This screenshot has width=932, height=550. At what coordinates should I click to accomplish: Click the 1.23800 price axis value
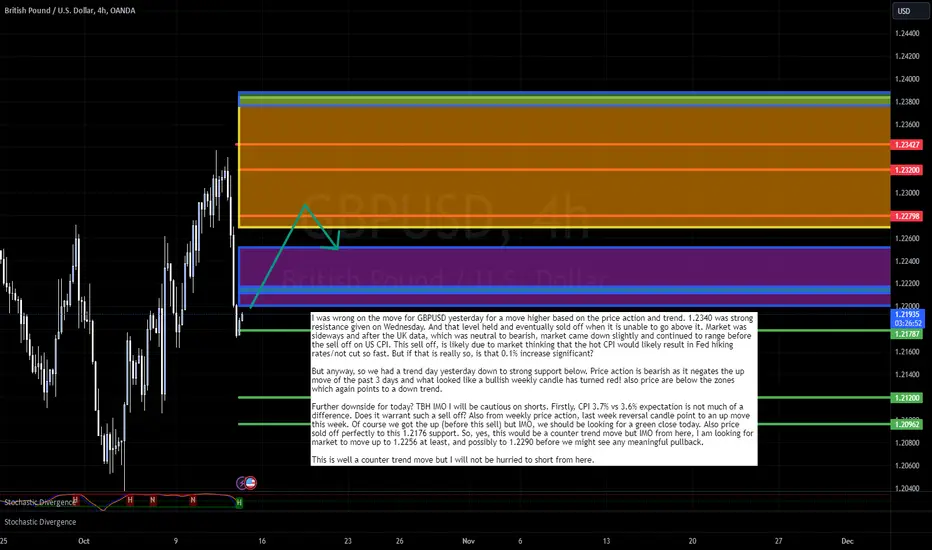point(907,102)
